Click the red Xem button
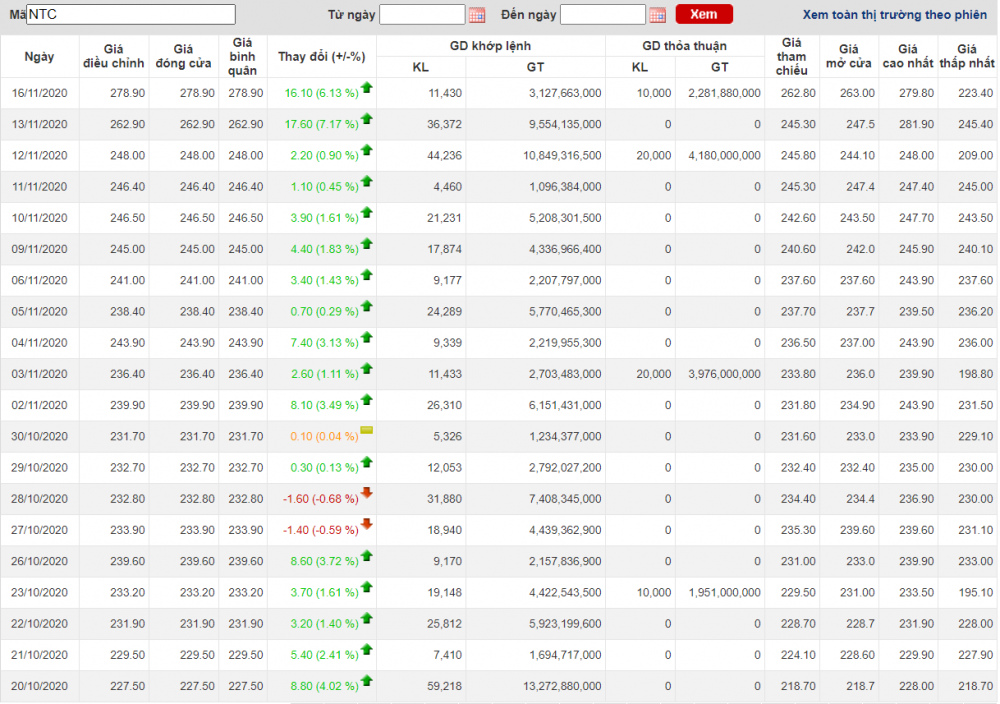This screenshot has height=704, width=1000. point(703,14)
